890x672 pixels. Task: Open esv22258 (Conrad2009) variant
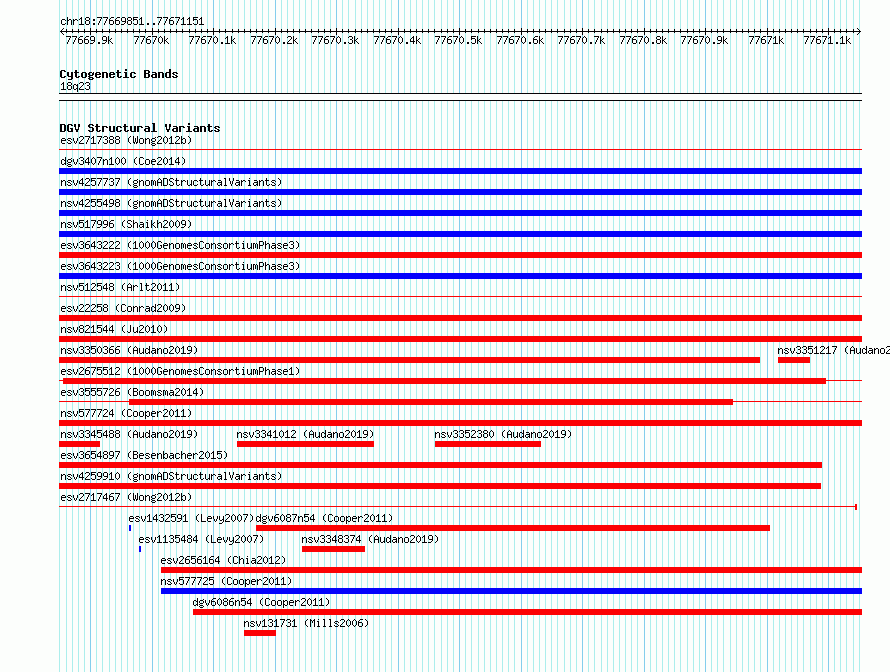(x=123, y=308)
